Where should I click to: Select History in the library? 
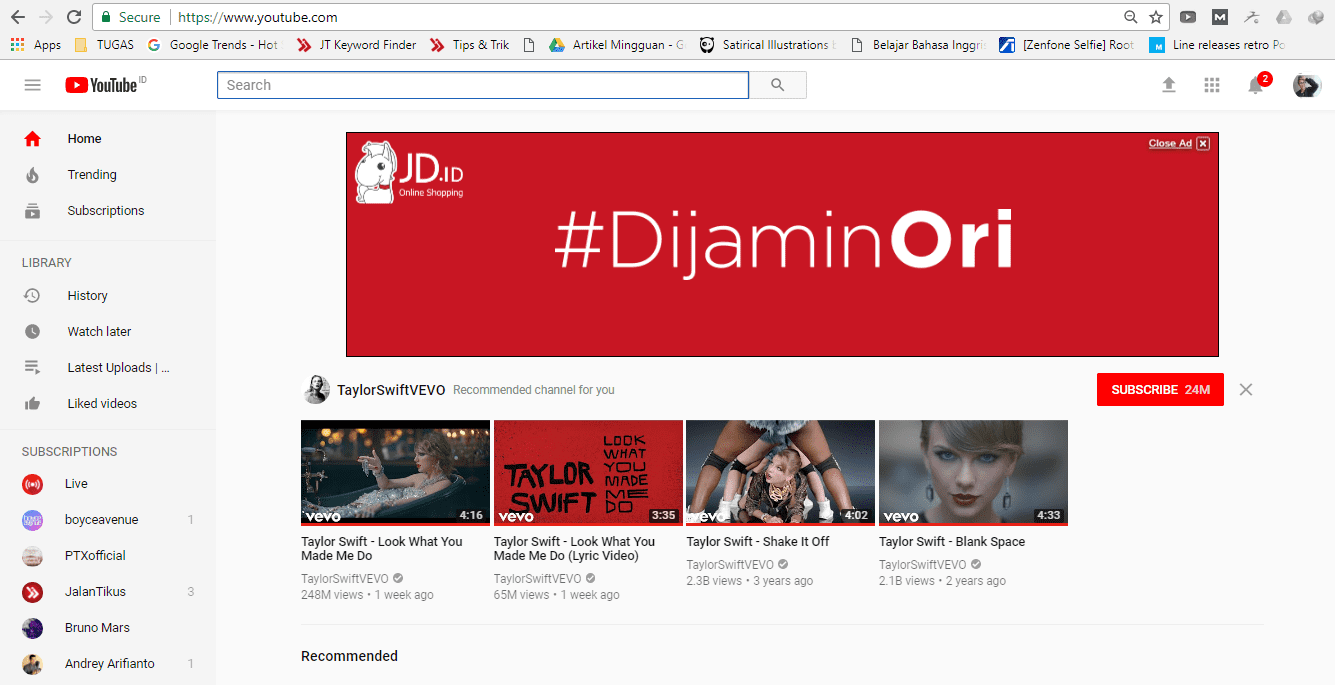107,296
